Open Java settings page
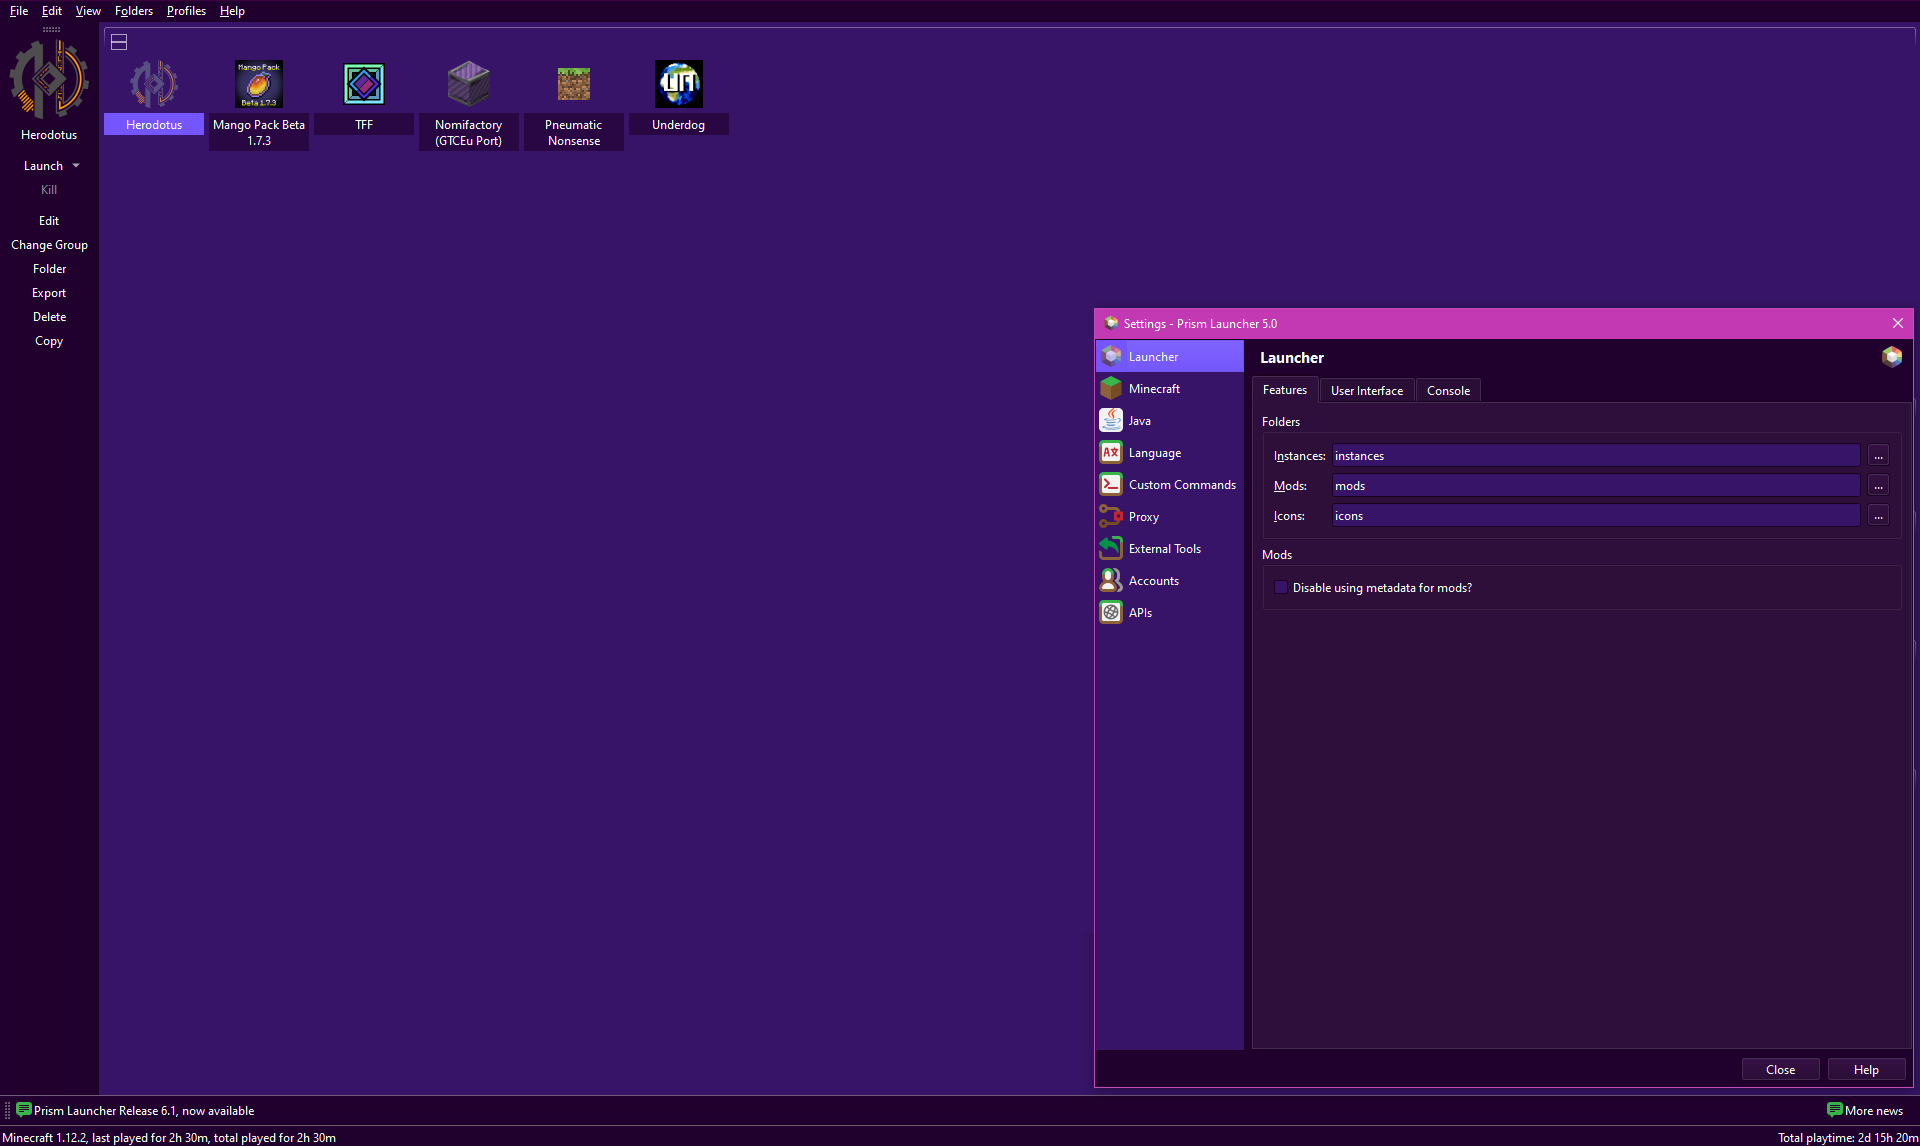The width and height of the screenshot is (1920, 1146). point(1139,421)
